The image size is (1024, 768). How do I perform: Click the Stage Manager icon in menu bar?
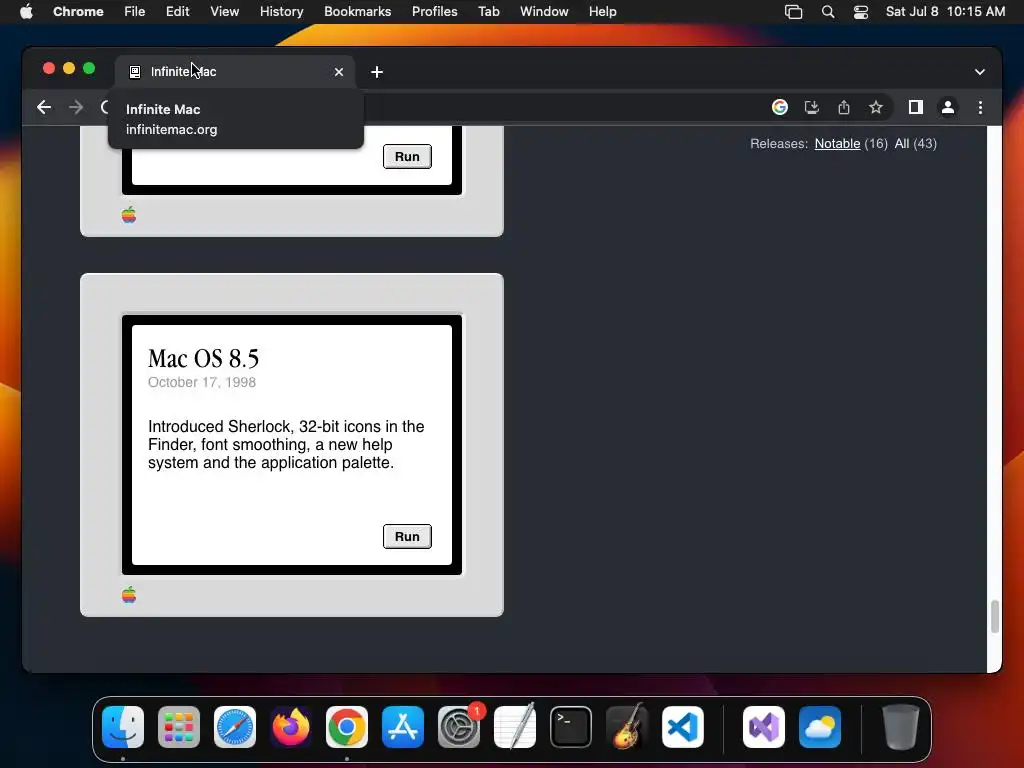point(793,12)
